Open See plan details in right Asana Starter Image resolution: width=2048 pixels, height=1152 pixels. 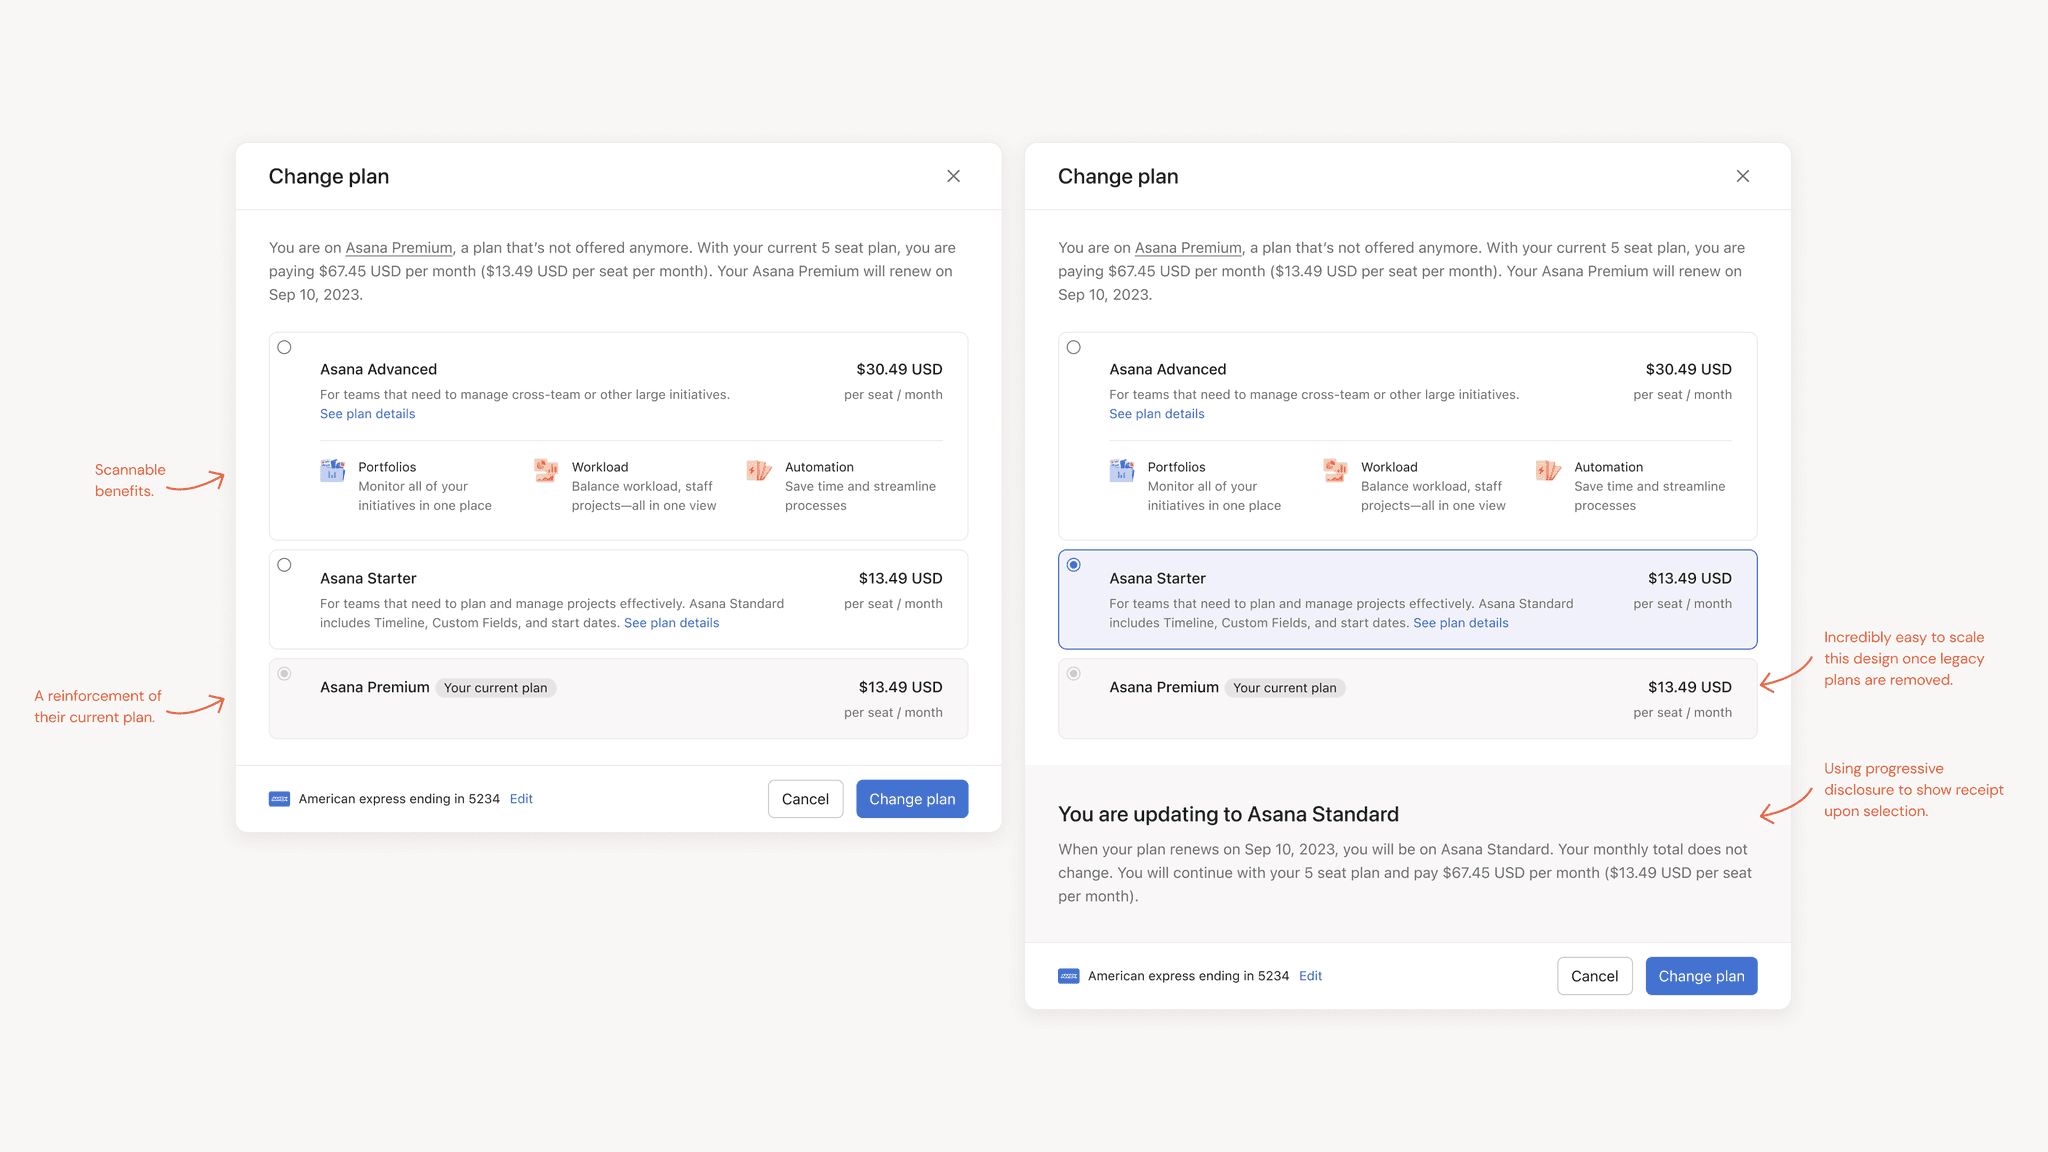click(x=1460, y=623)
